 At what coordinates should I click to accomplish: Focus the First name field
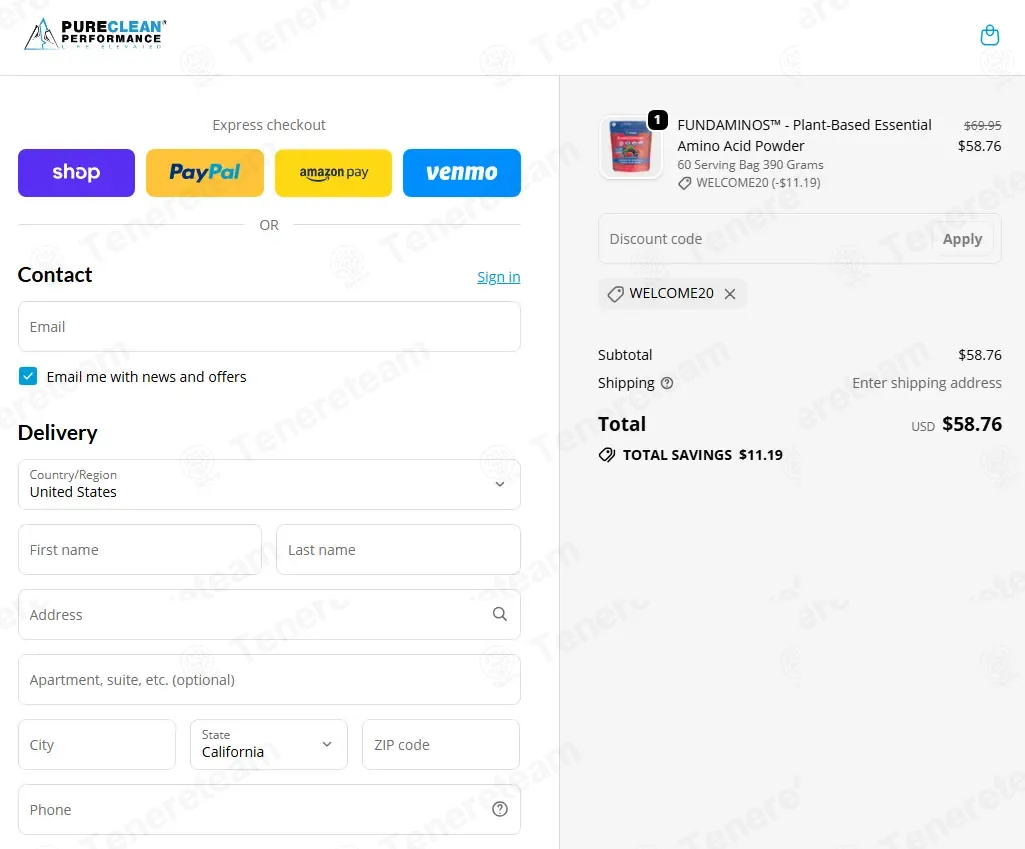[x=140, y=550]
